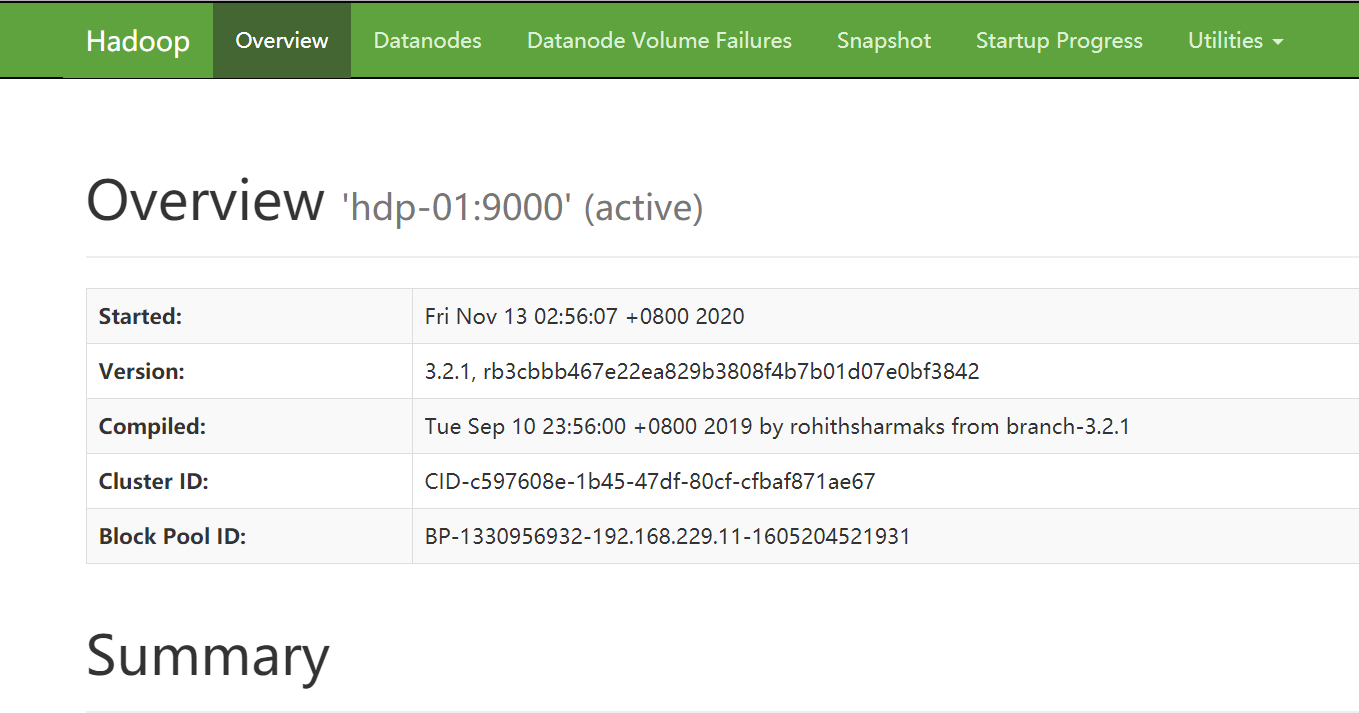Click the Summary section heading

(x=208, y=656)
